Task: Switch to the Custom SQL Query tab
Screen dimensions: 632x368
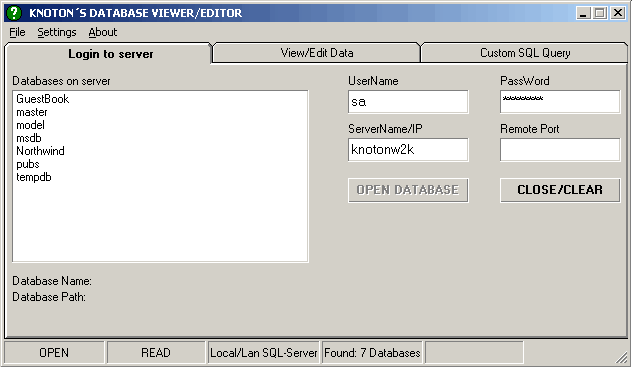Action: pyautogui.click(x=525, y=53)
